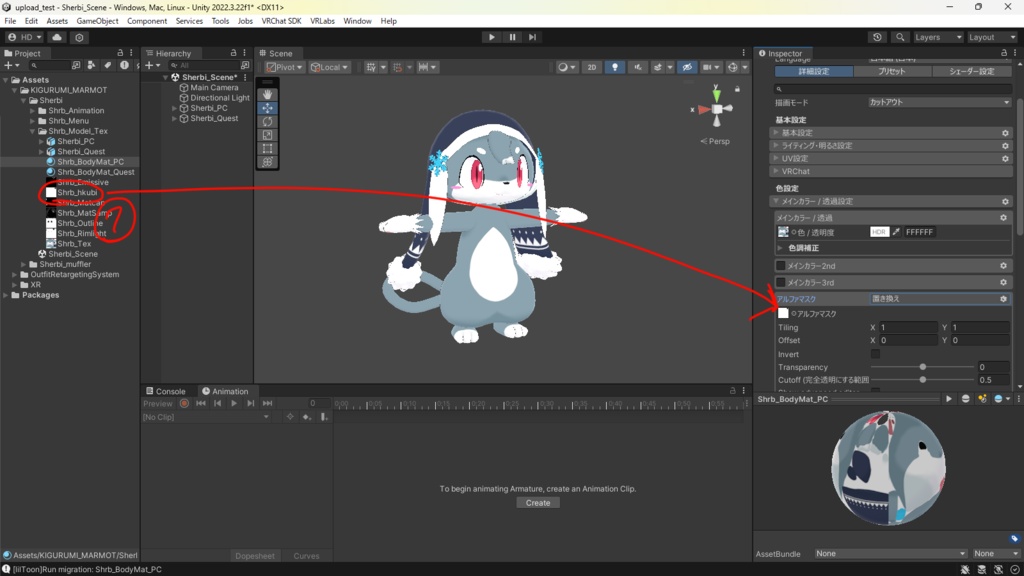1024x576 pixels.
Task: Open the global search magnifier icon
Action: pyautogui.click(x=900, y=37)
